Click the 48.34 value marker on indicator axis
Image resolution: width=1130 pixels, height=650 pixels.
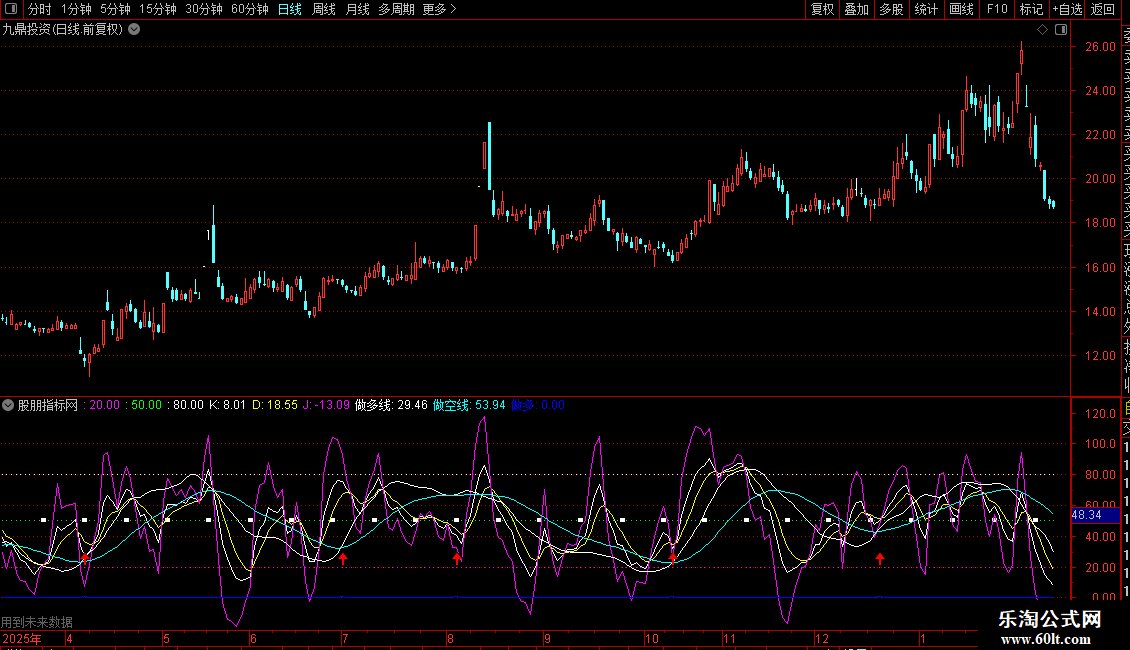(x=1086, y=514)
